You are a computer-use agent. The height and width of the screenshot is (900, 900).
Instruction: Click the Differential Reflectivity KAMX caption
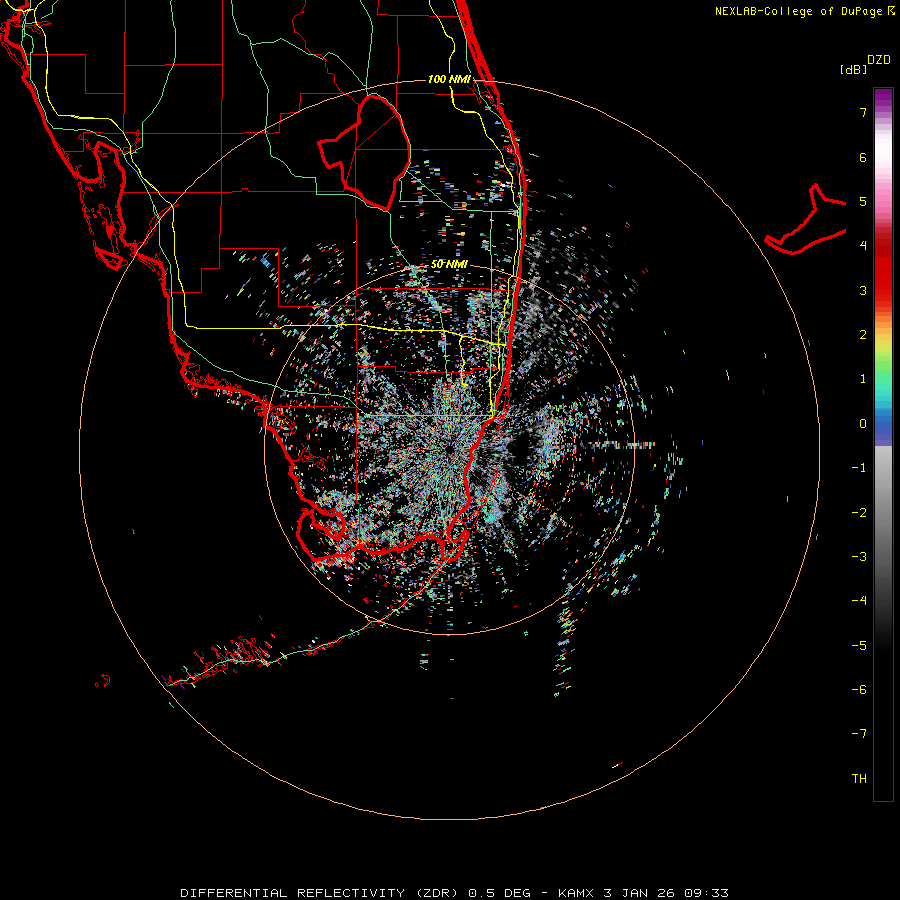455,893
